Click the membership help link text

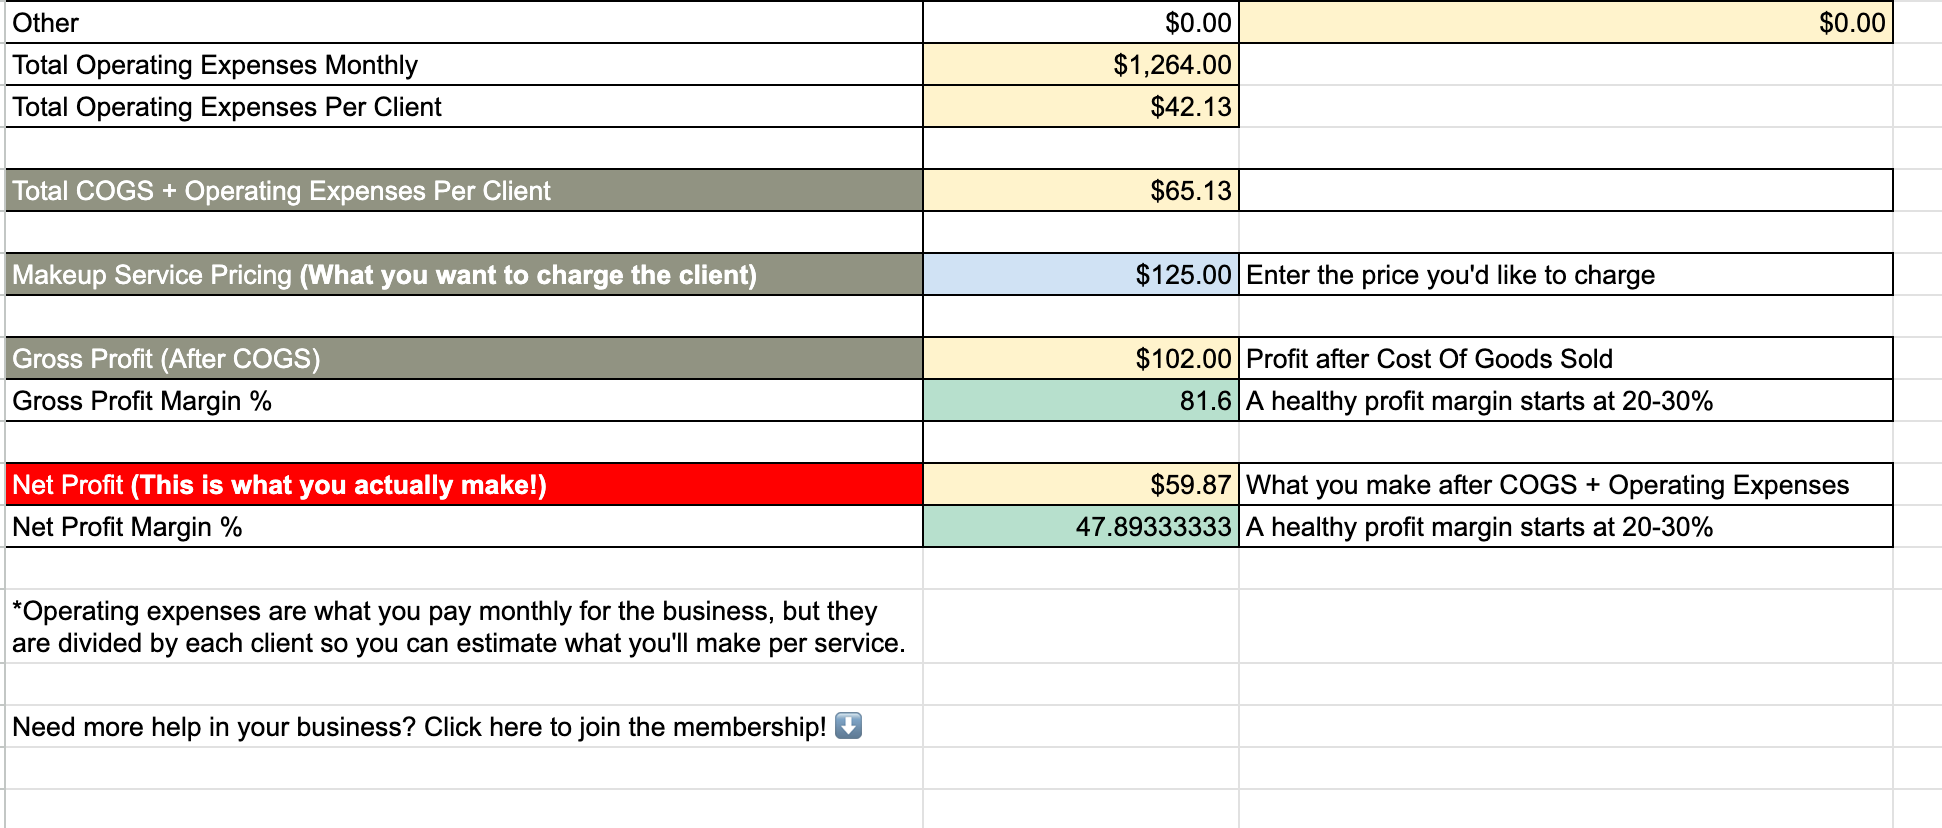point(419,727)
